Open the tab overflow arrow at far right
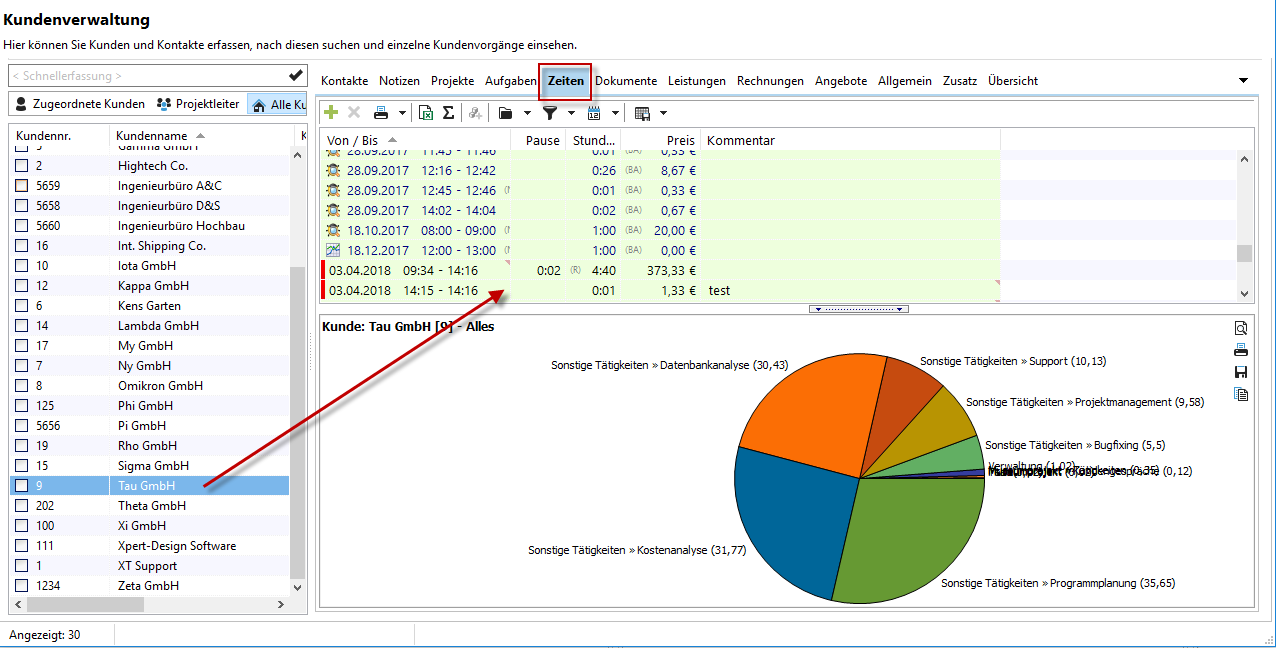The image size is (1276, 648). 1243,80
